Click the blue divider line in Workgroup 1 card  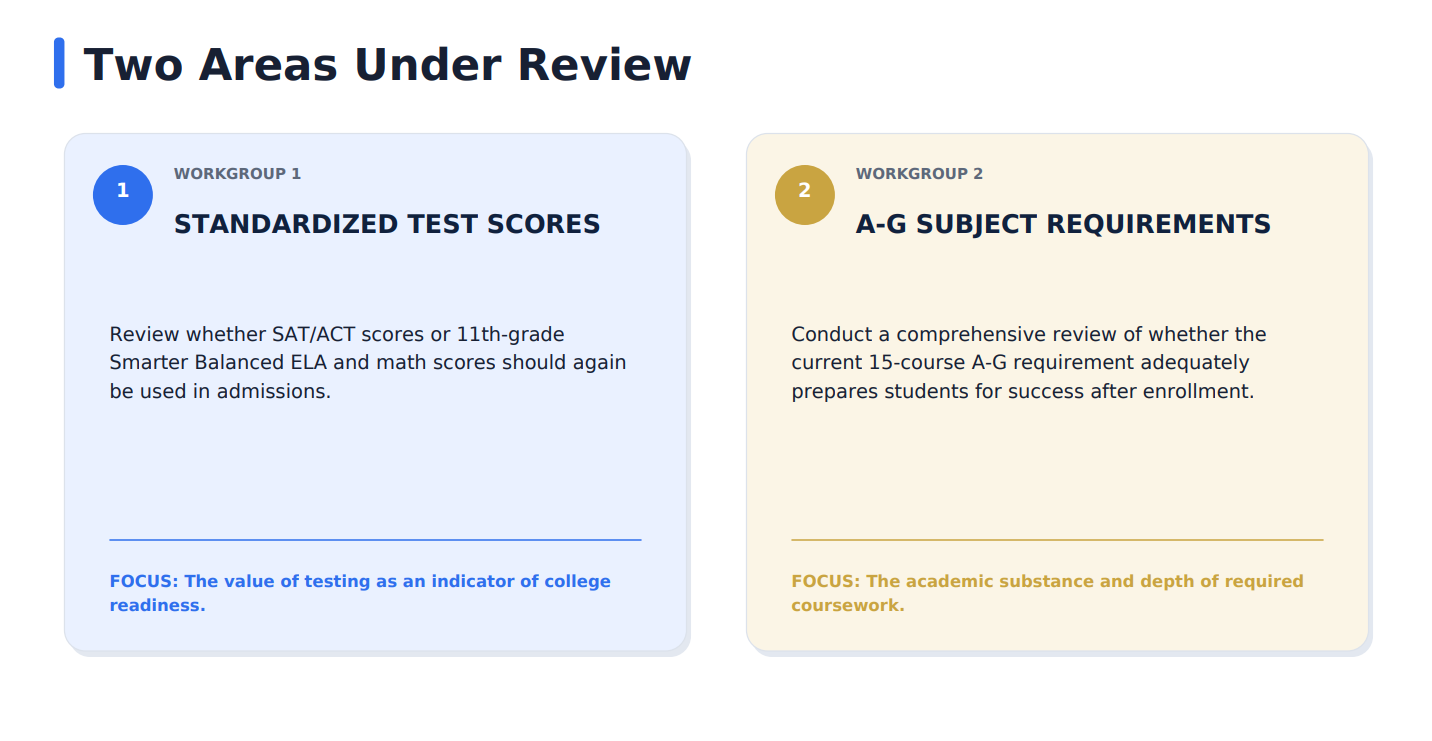click(x=375, y=540)
